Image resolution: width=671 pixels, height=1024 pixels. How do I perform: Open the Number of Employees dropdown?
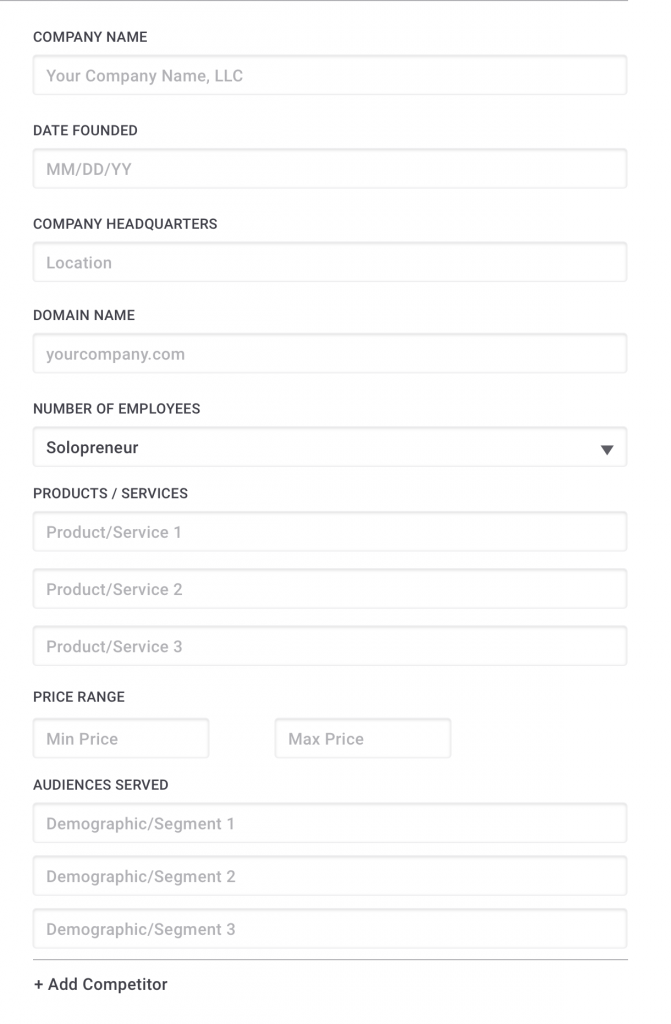pos(330,447)
